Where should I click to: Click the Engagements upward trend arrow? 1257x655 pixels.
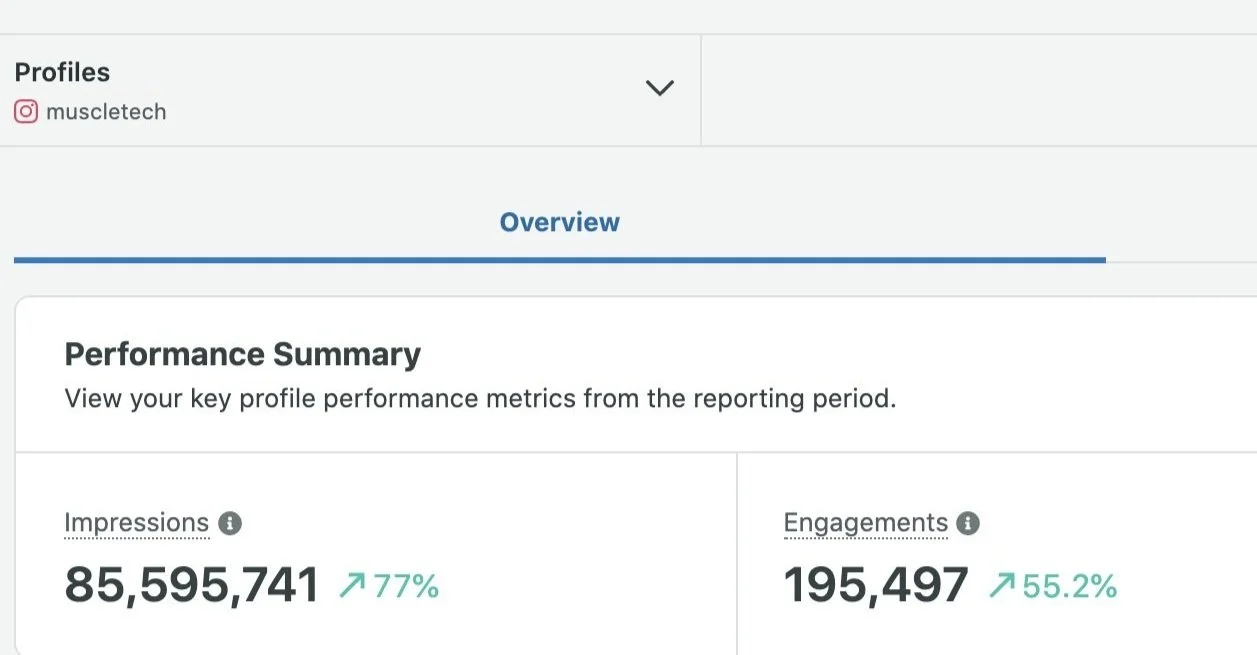point(1002,586)
